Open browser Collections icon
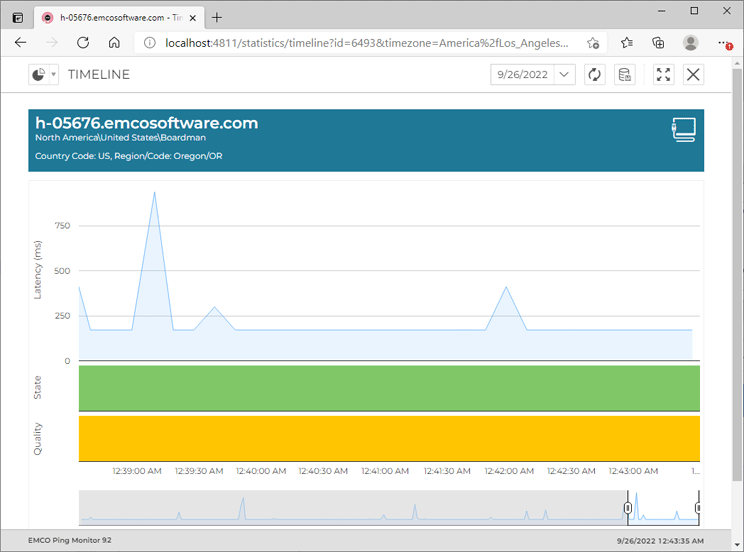The width and height of the screenshot is (744, 552). pos(658,43)
